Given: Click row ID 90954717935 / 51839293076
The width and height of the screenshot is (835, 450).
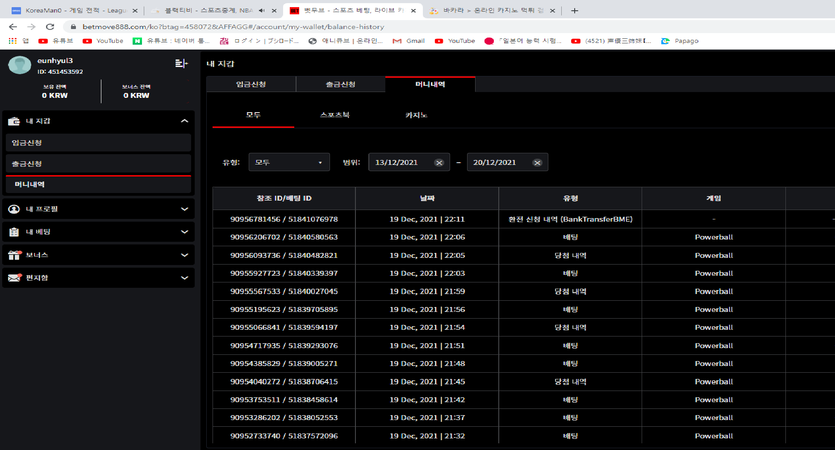Looking at the screenshot, I should [x=284, y=346].
